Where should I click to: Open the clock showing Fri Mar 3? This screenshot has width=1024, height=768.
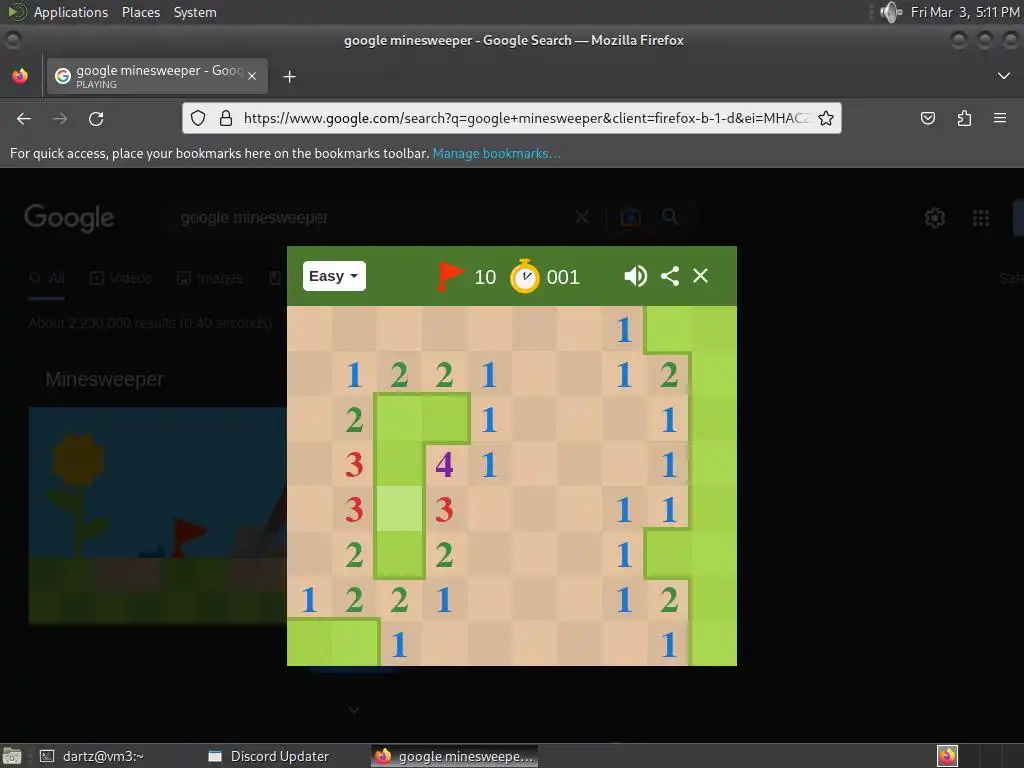tap(965, 12)
